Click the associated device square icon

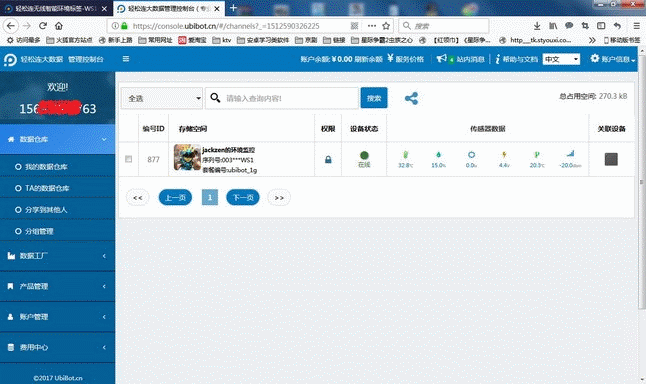pyautogui.click(x=611, y=159)
